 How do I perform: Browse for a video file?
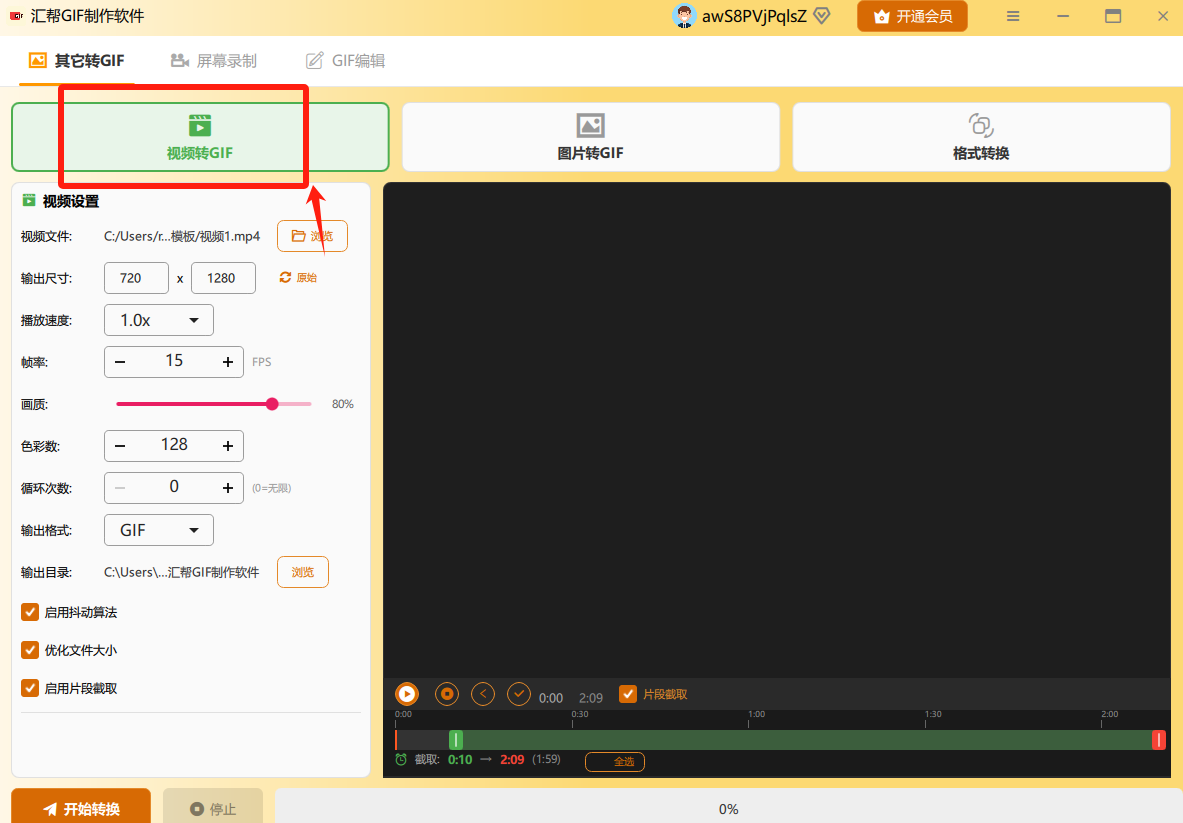click(312, 236)
